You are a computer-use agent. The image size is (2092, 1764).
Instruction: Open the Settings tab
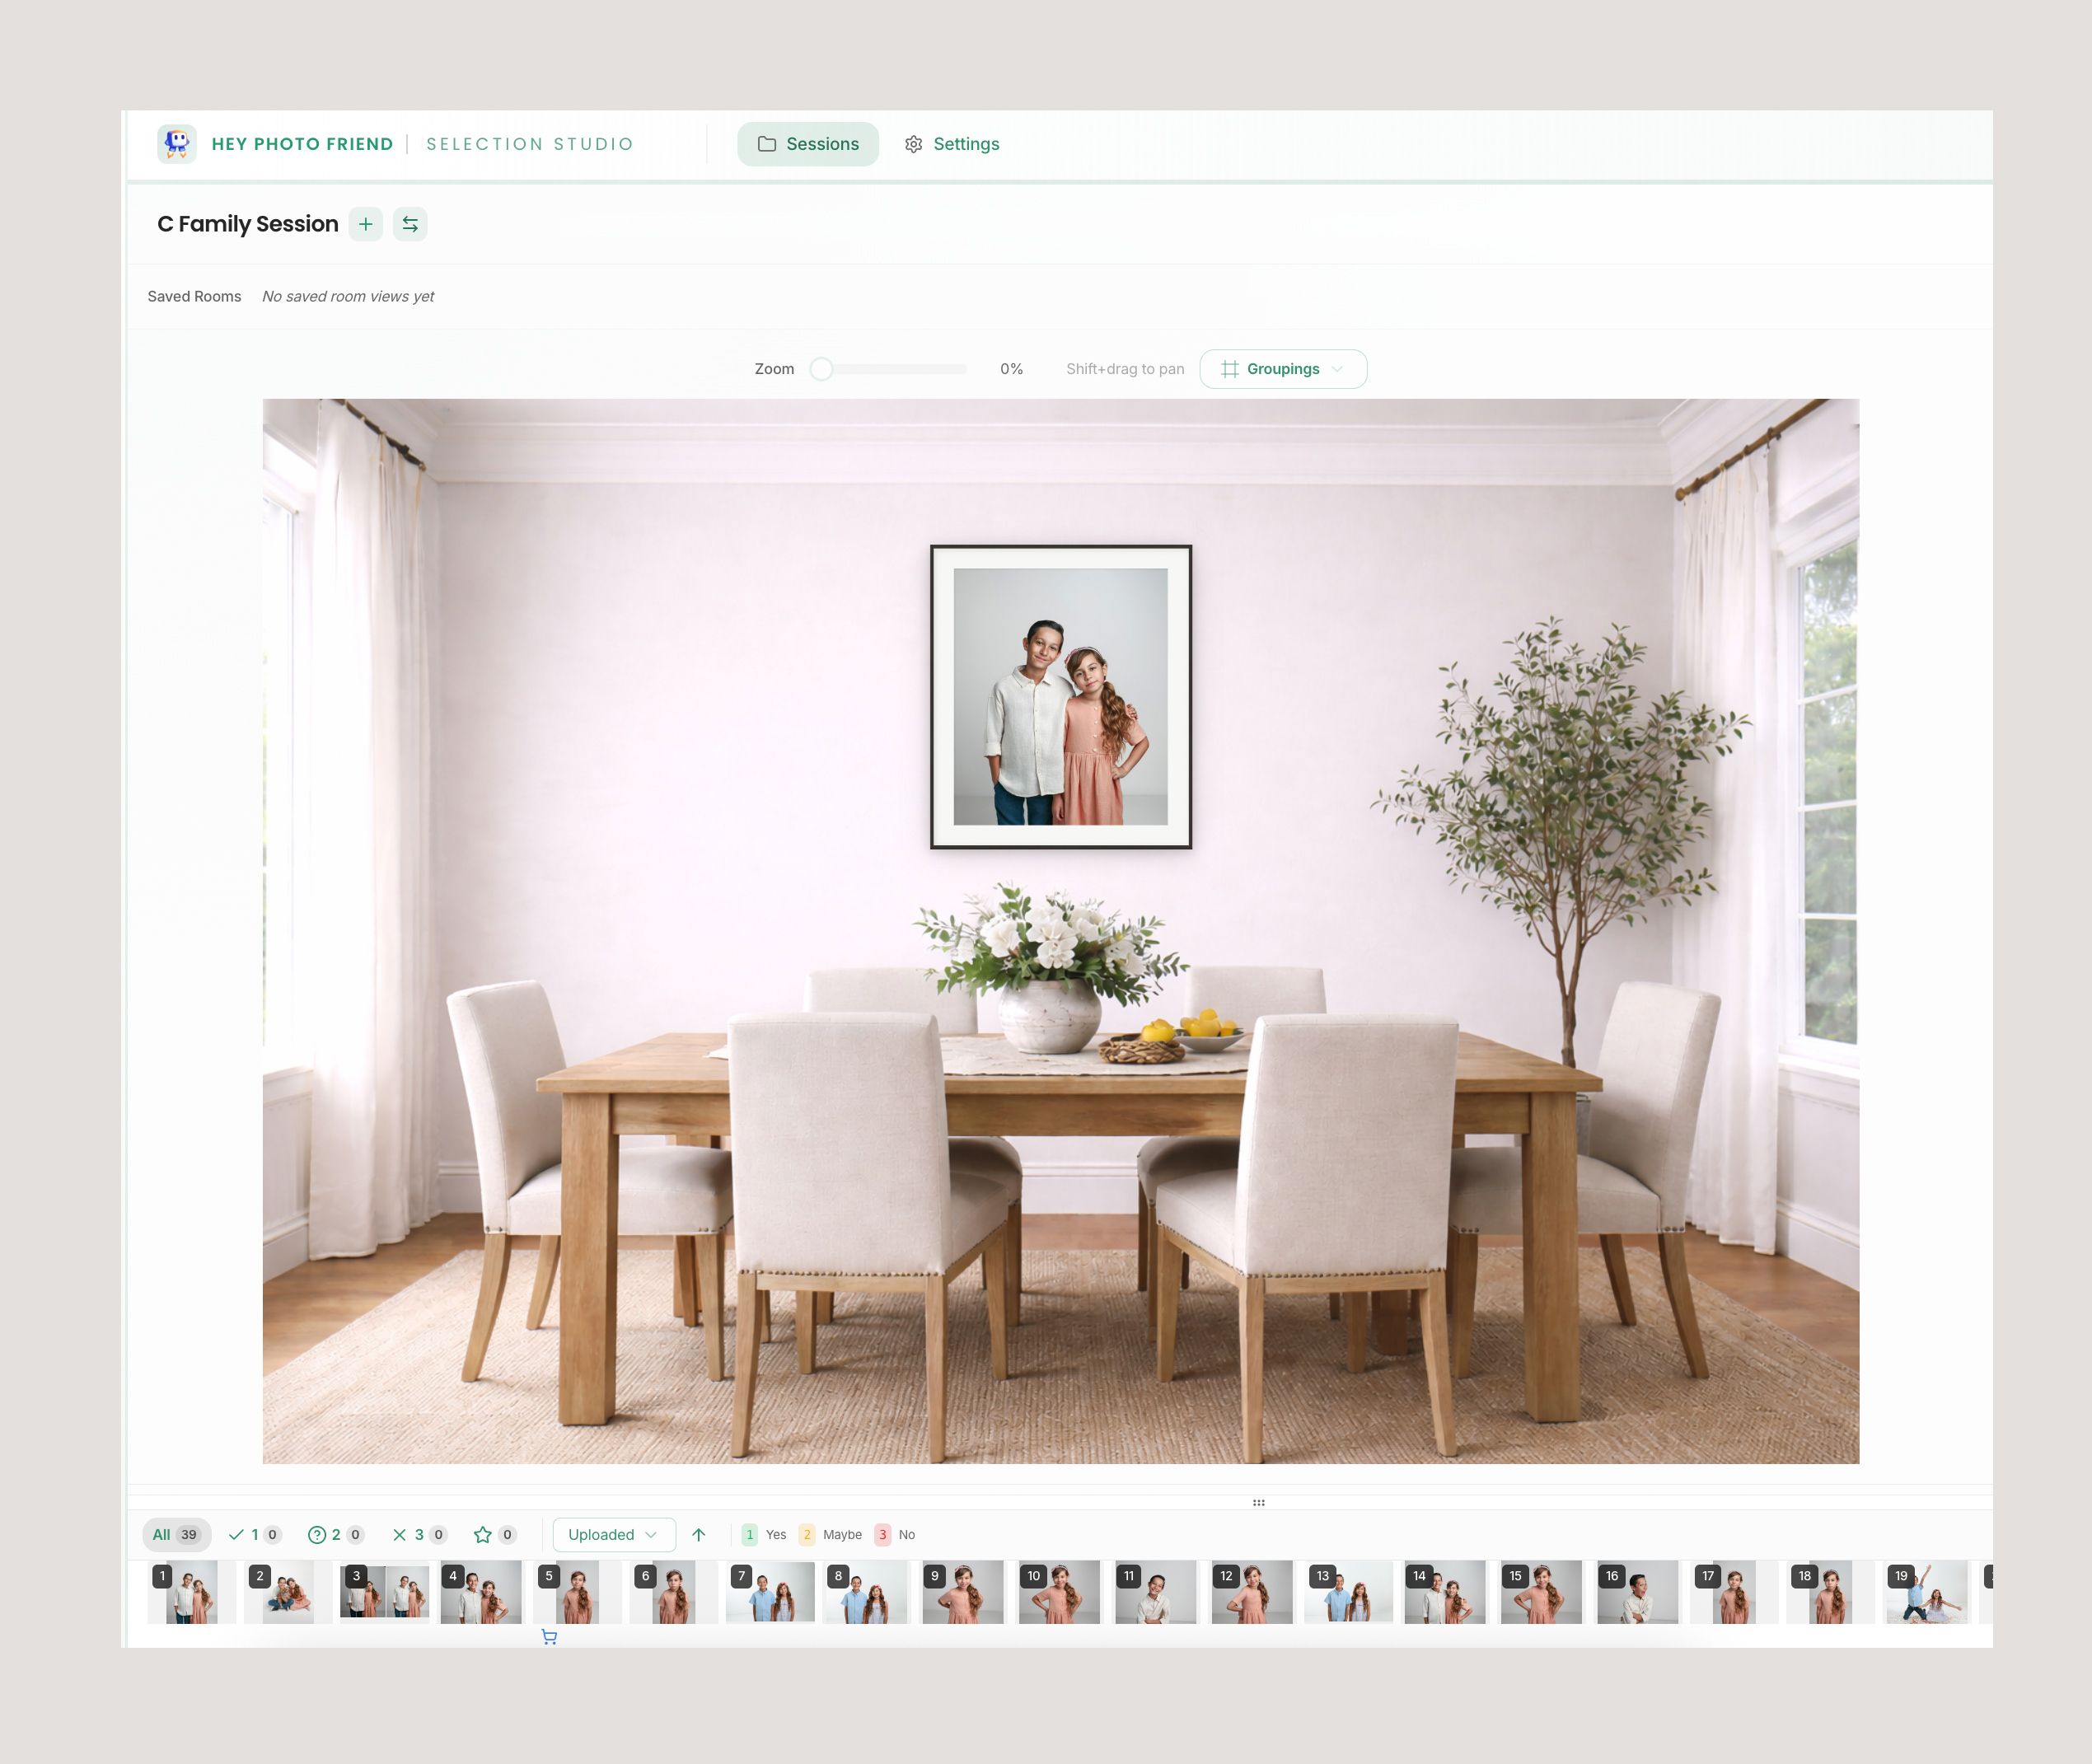coord(952,144)
